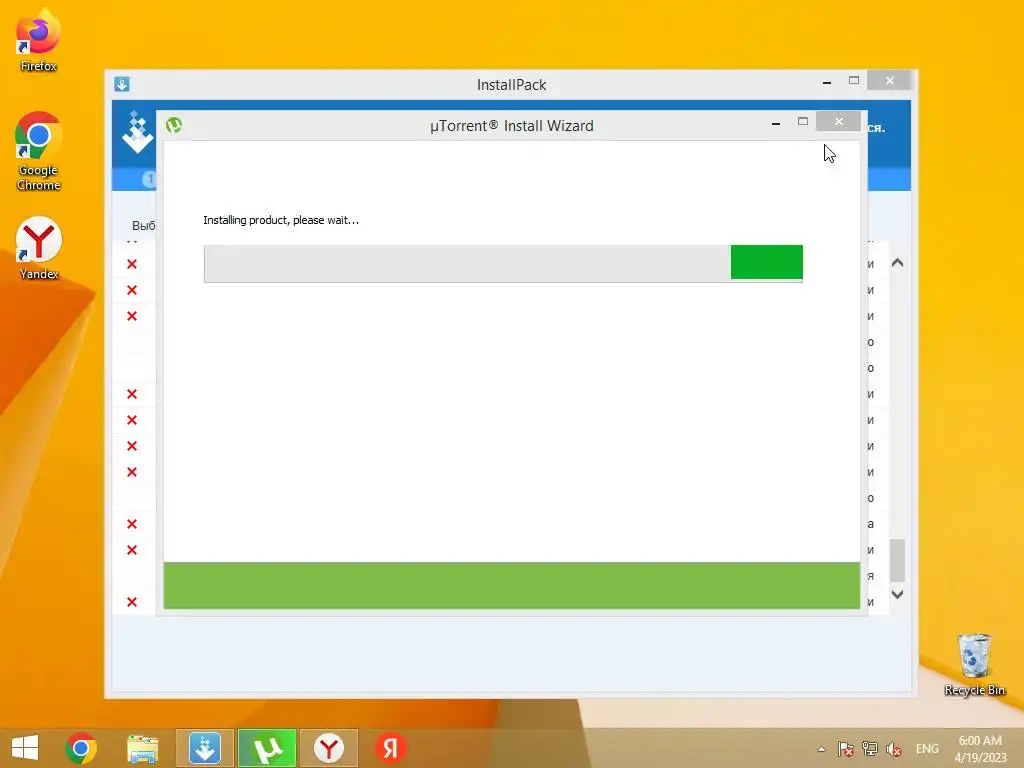The height and width of the screenshot is (768, 1024).
Task: Launch Chrome from the taskbar
Action: tap(81, 748)
